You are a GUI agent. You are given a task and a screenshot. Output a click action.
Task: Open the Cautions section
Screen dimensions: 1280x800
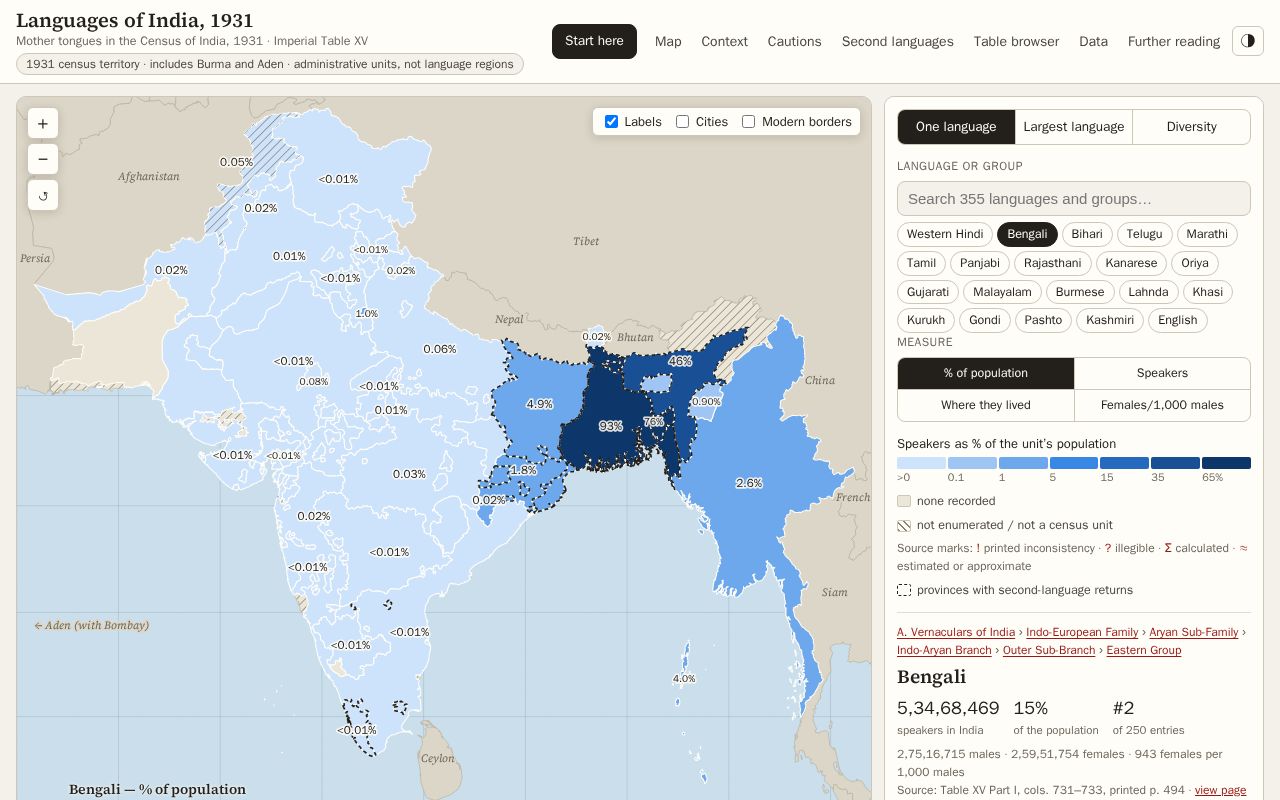[794, 41]
